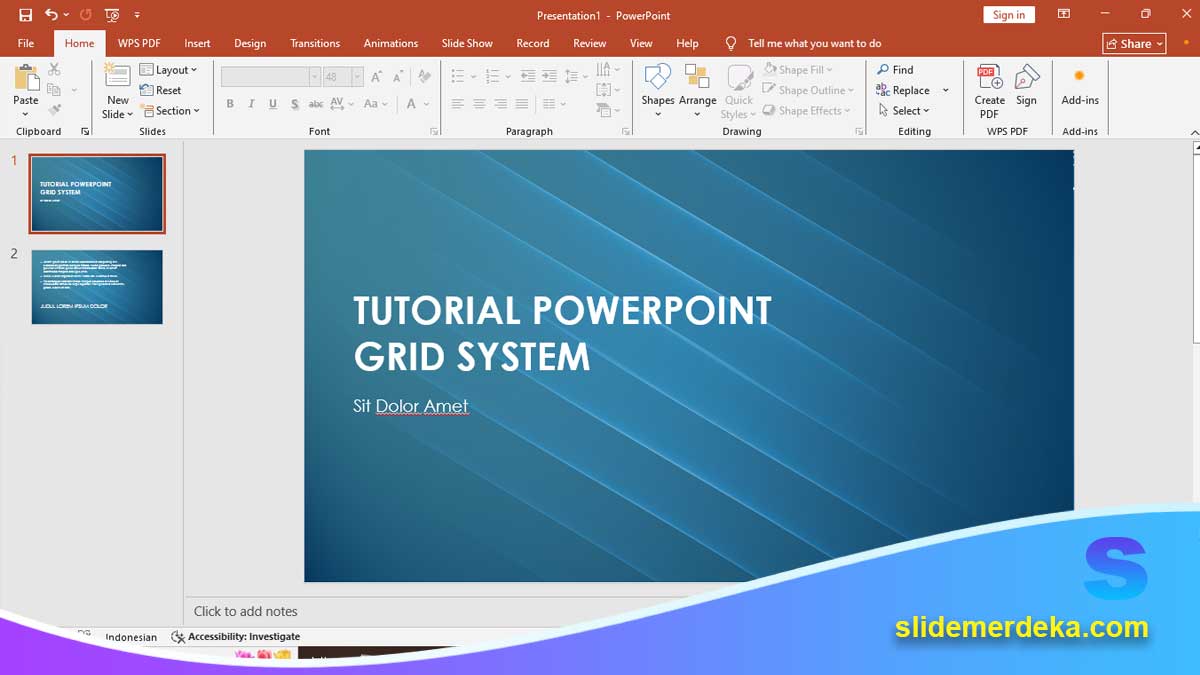This screenshot has width=1200, height=675.
Task: Switch to the Insert tab
Action: pyautogui.click(x=197, y=43)
